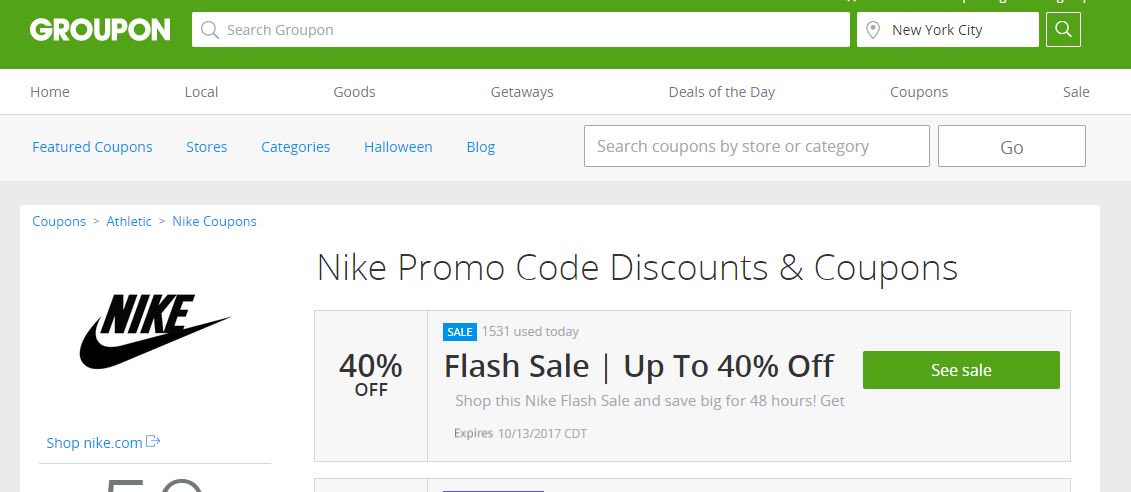
Task: Open the Categories coupons tab
Action: point(295,147)
